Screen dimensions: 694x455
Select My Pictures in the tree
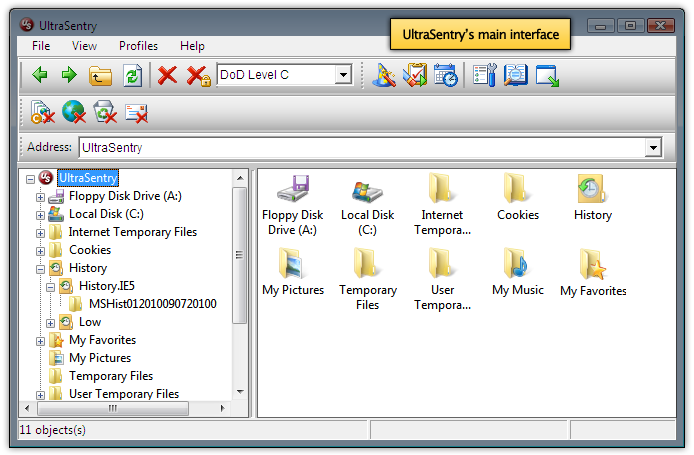[100, 358]
